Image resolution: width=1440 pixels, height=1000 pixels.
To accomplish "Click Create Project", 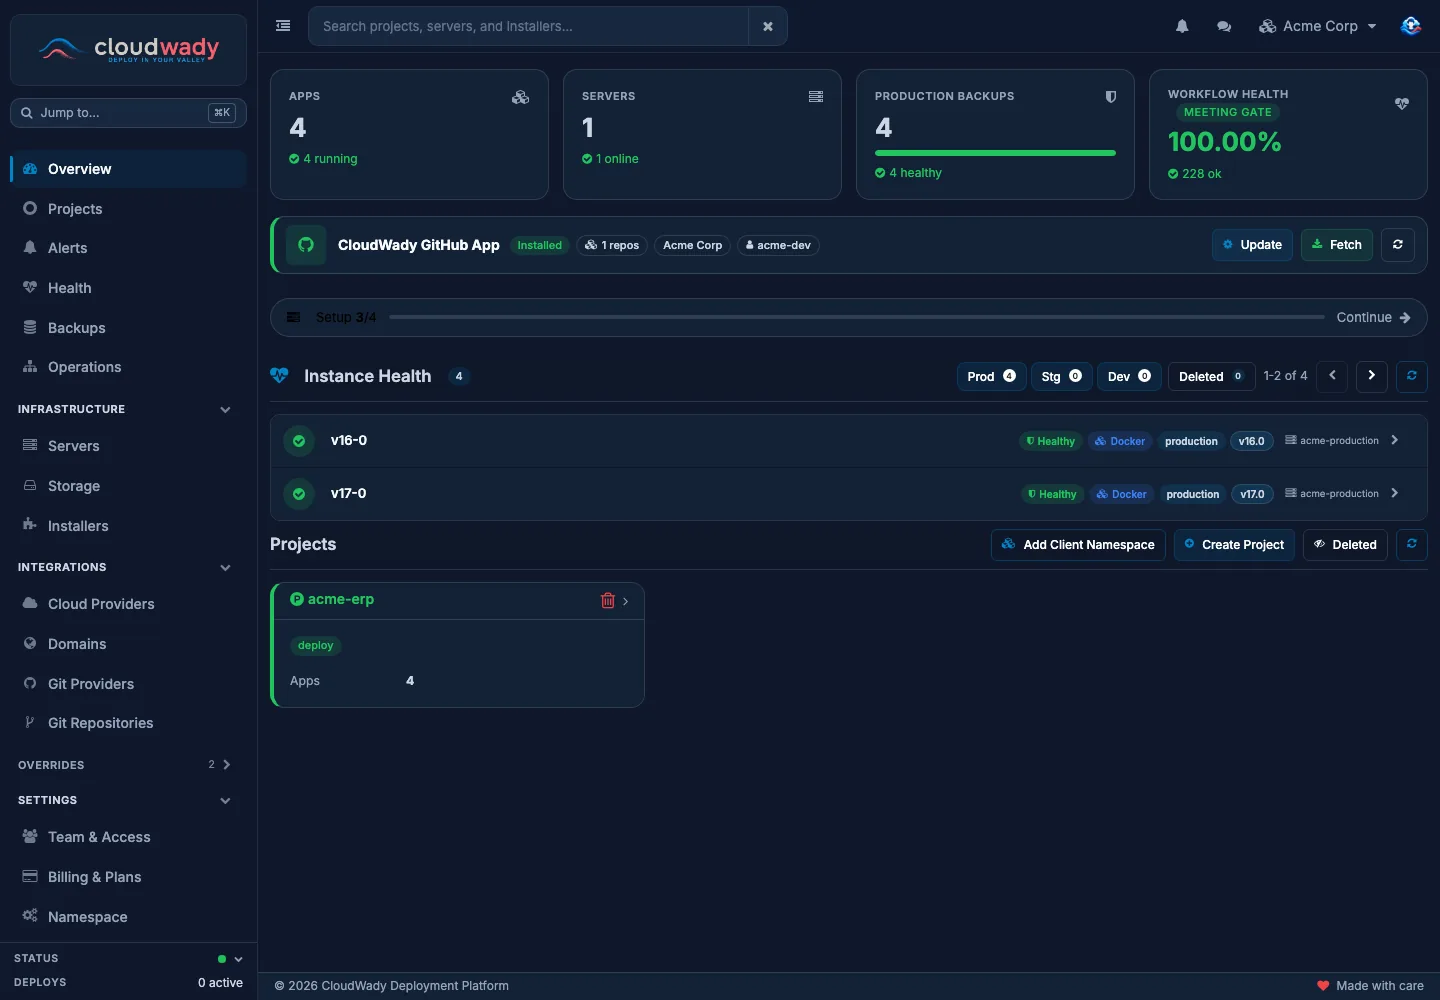I will pos(1234,545).
